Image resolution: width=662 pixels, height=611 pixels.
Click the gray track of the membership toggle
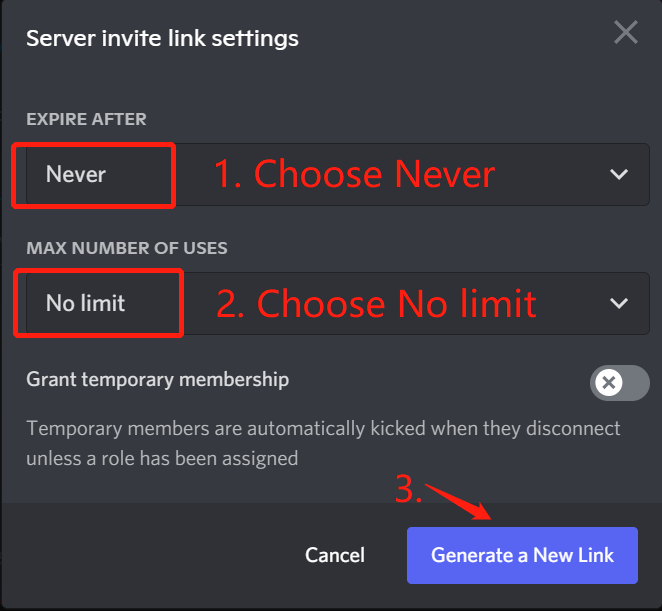coord(636,382)
